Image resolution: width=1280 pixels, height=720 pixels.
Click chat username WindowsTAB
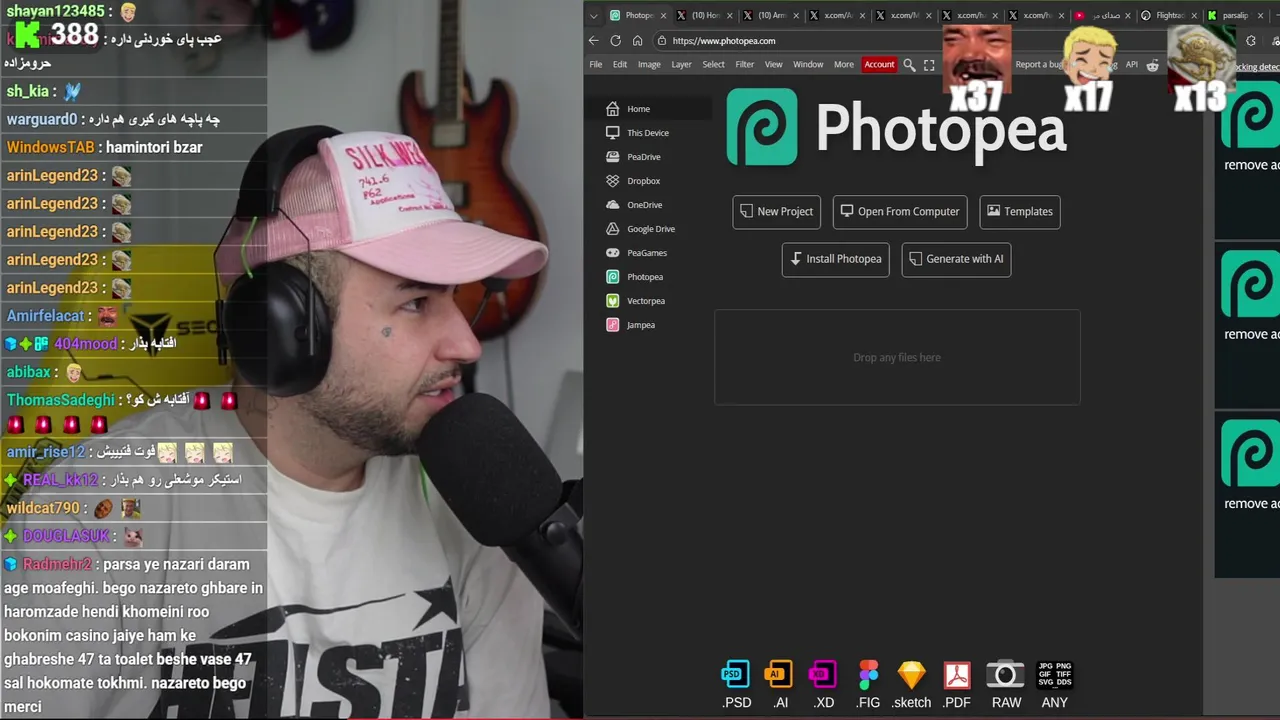(50, 147)
